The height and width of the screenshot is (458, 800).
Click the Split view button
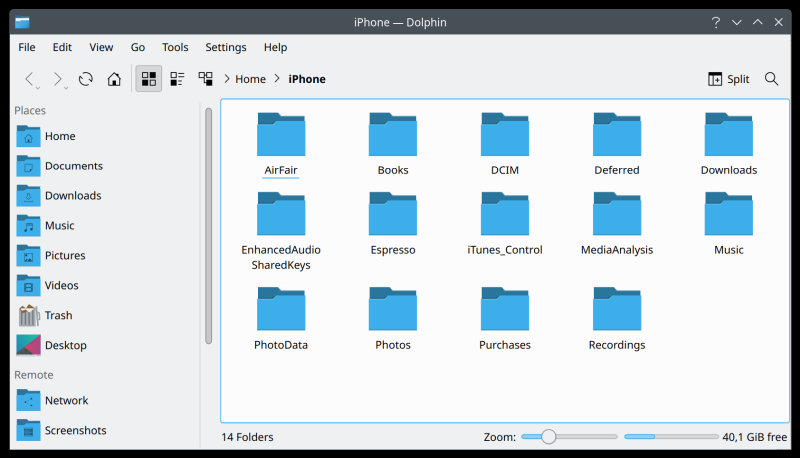coord(728,79)
